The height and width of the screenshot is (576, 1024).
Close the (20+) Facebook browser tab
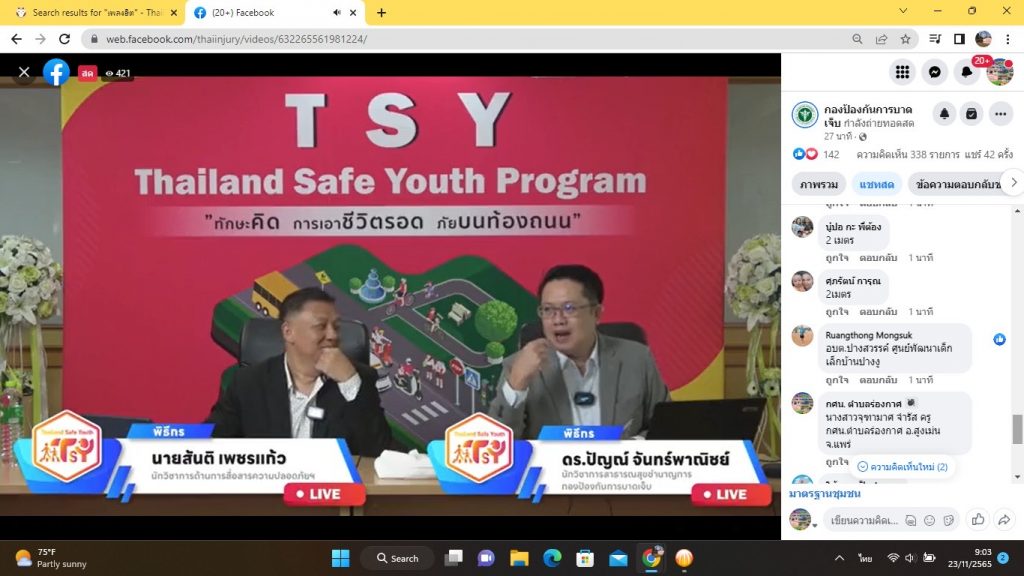point(353,12)
